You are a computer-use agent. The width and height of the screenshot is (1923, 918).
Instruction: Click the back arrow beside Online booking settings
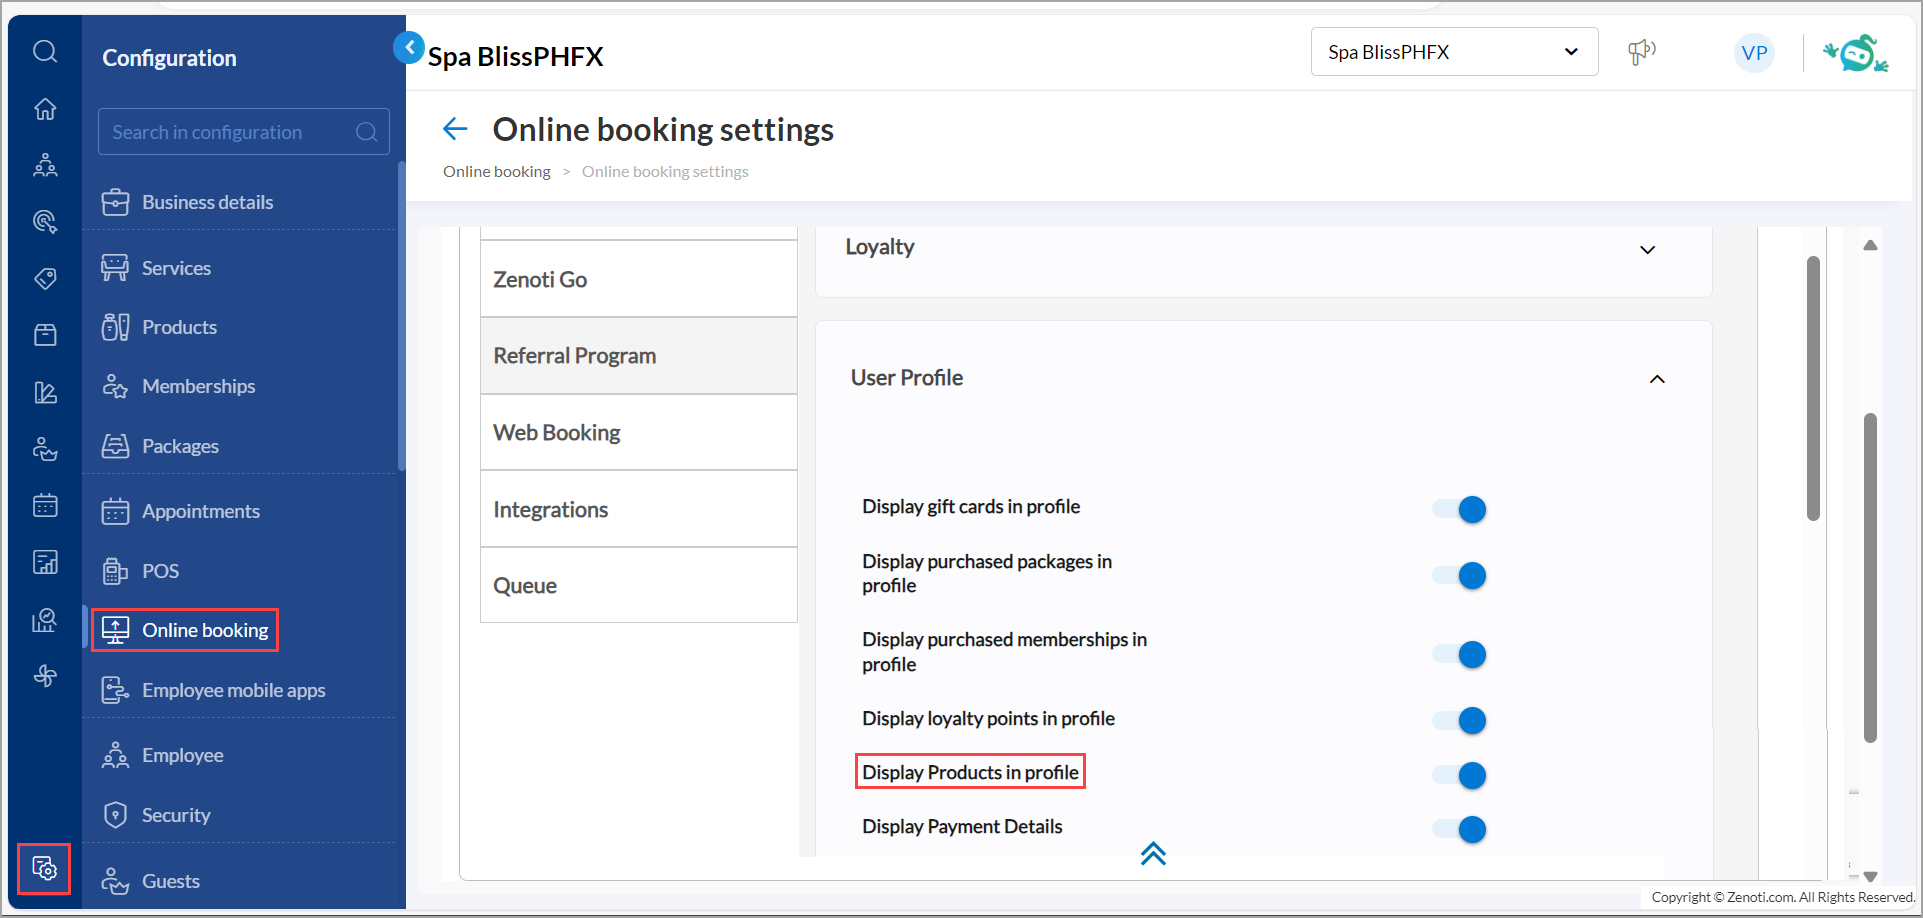[455, 129]
